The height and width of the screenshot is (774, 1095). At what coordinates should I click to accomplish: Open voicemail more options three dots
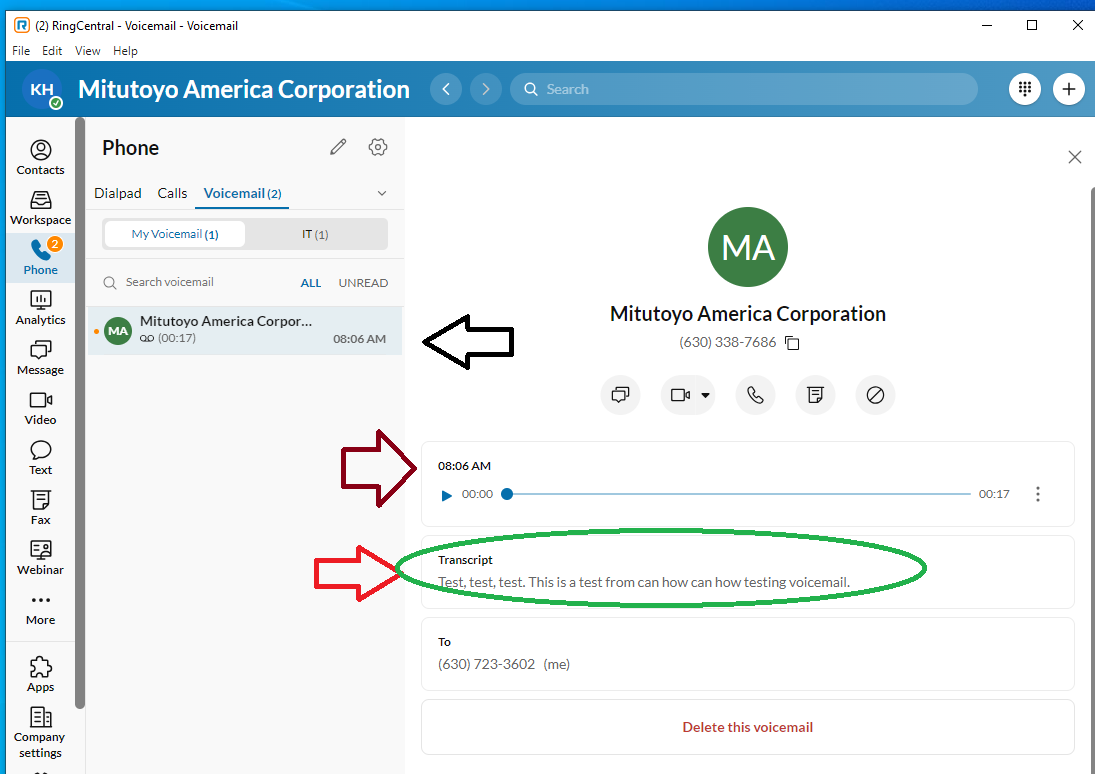pos(1038,494)
